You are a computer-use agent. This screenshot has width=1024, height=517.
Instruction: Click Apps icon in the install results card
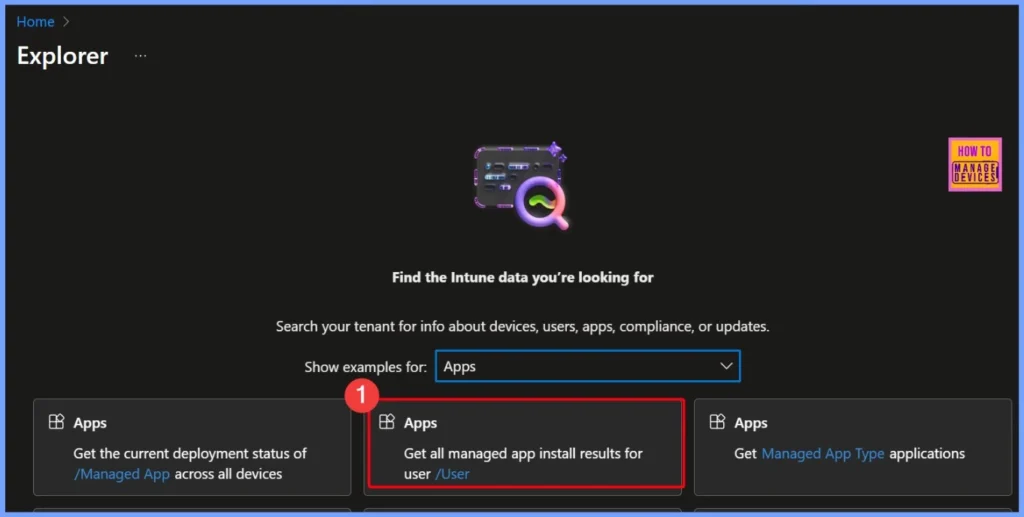click(x=387, y=422)
